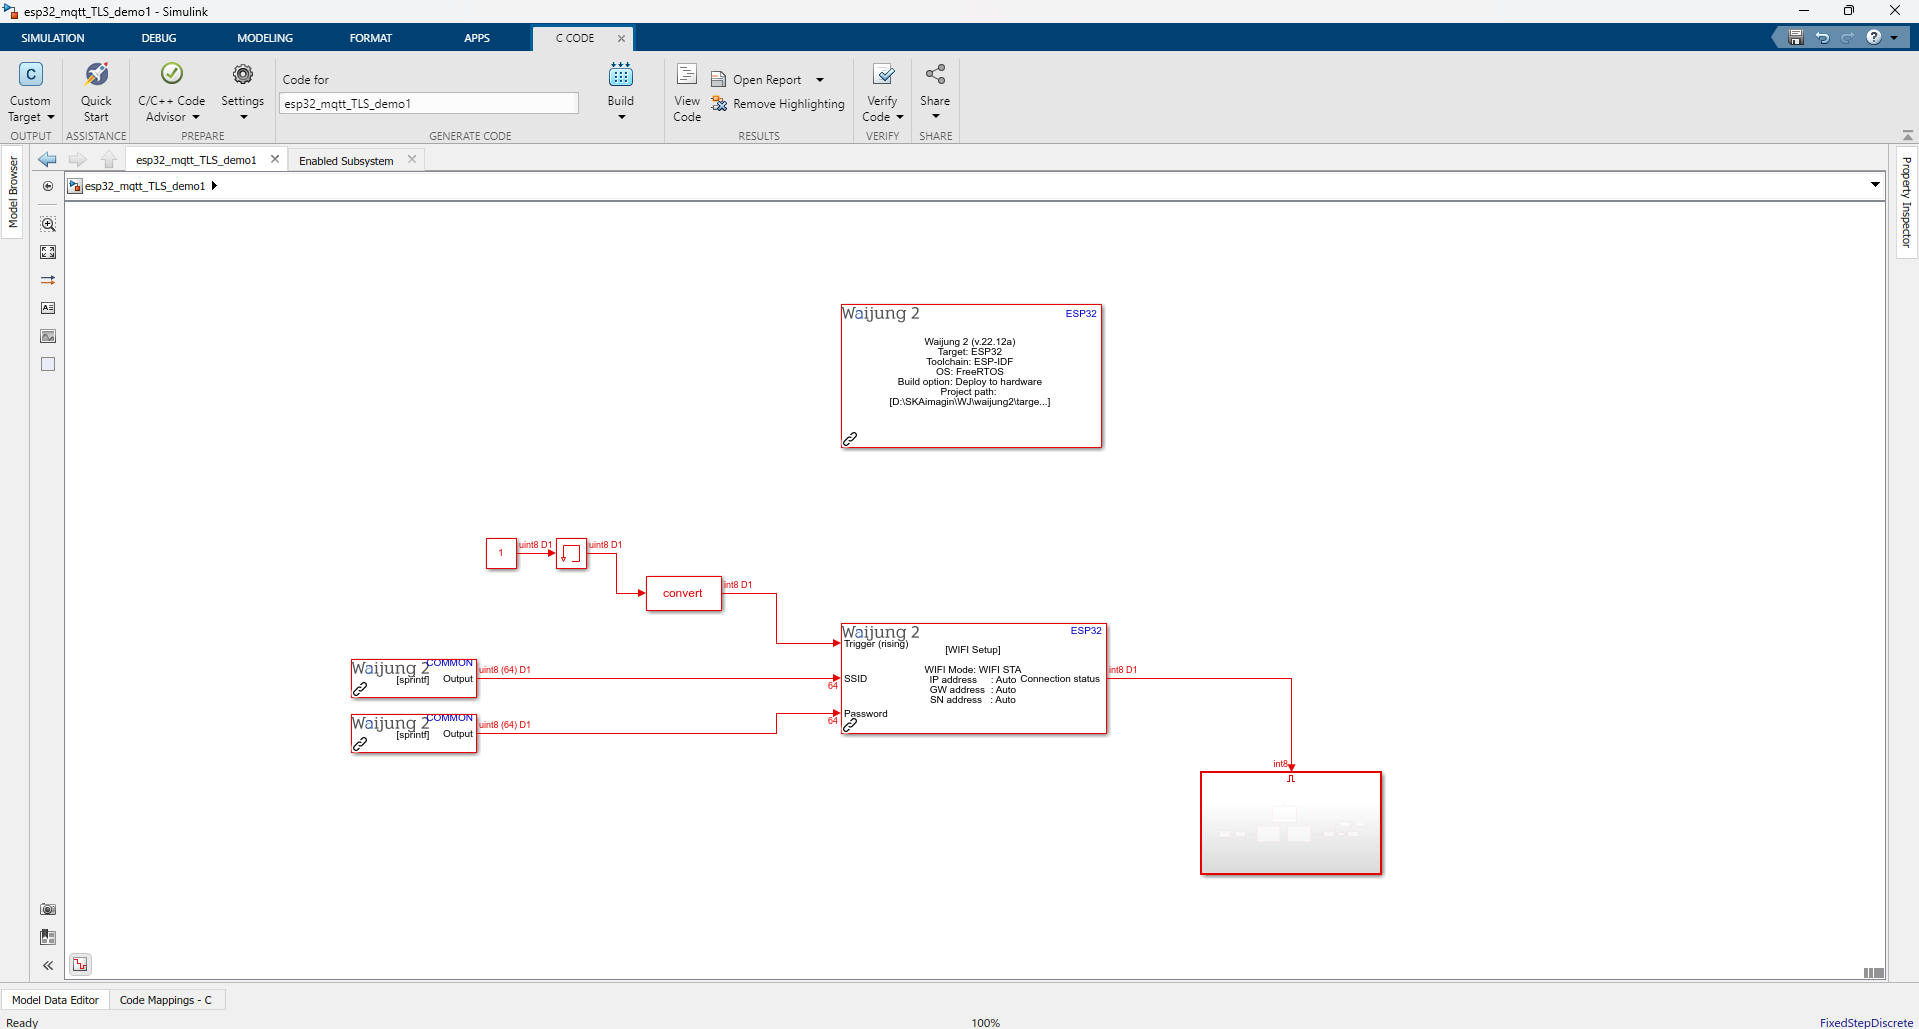Edit the Code for model field
Viewport: 1919px width, 1029px height.
(428, 104)
